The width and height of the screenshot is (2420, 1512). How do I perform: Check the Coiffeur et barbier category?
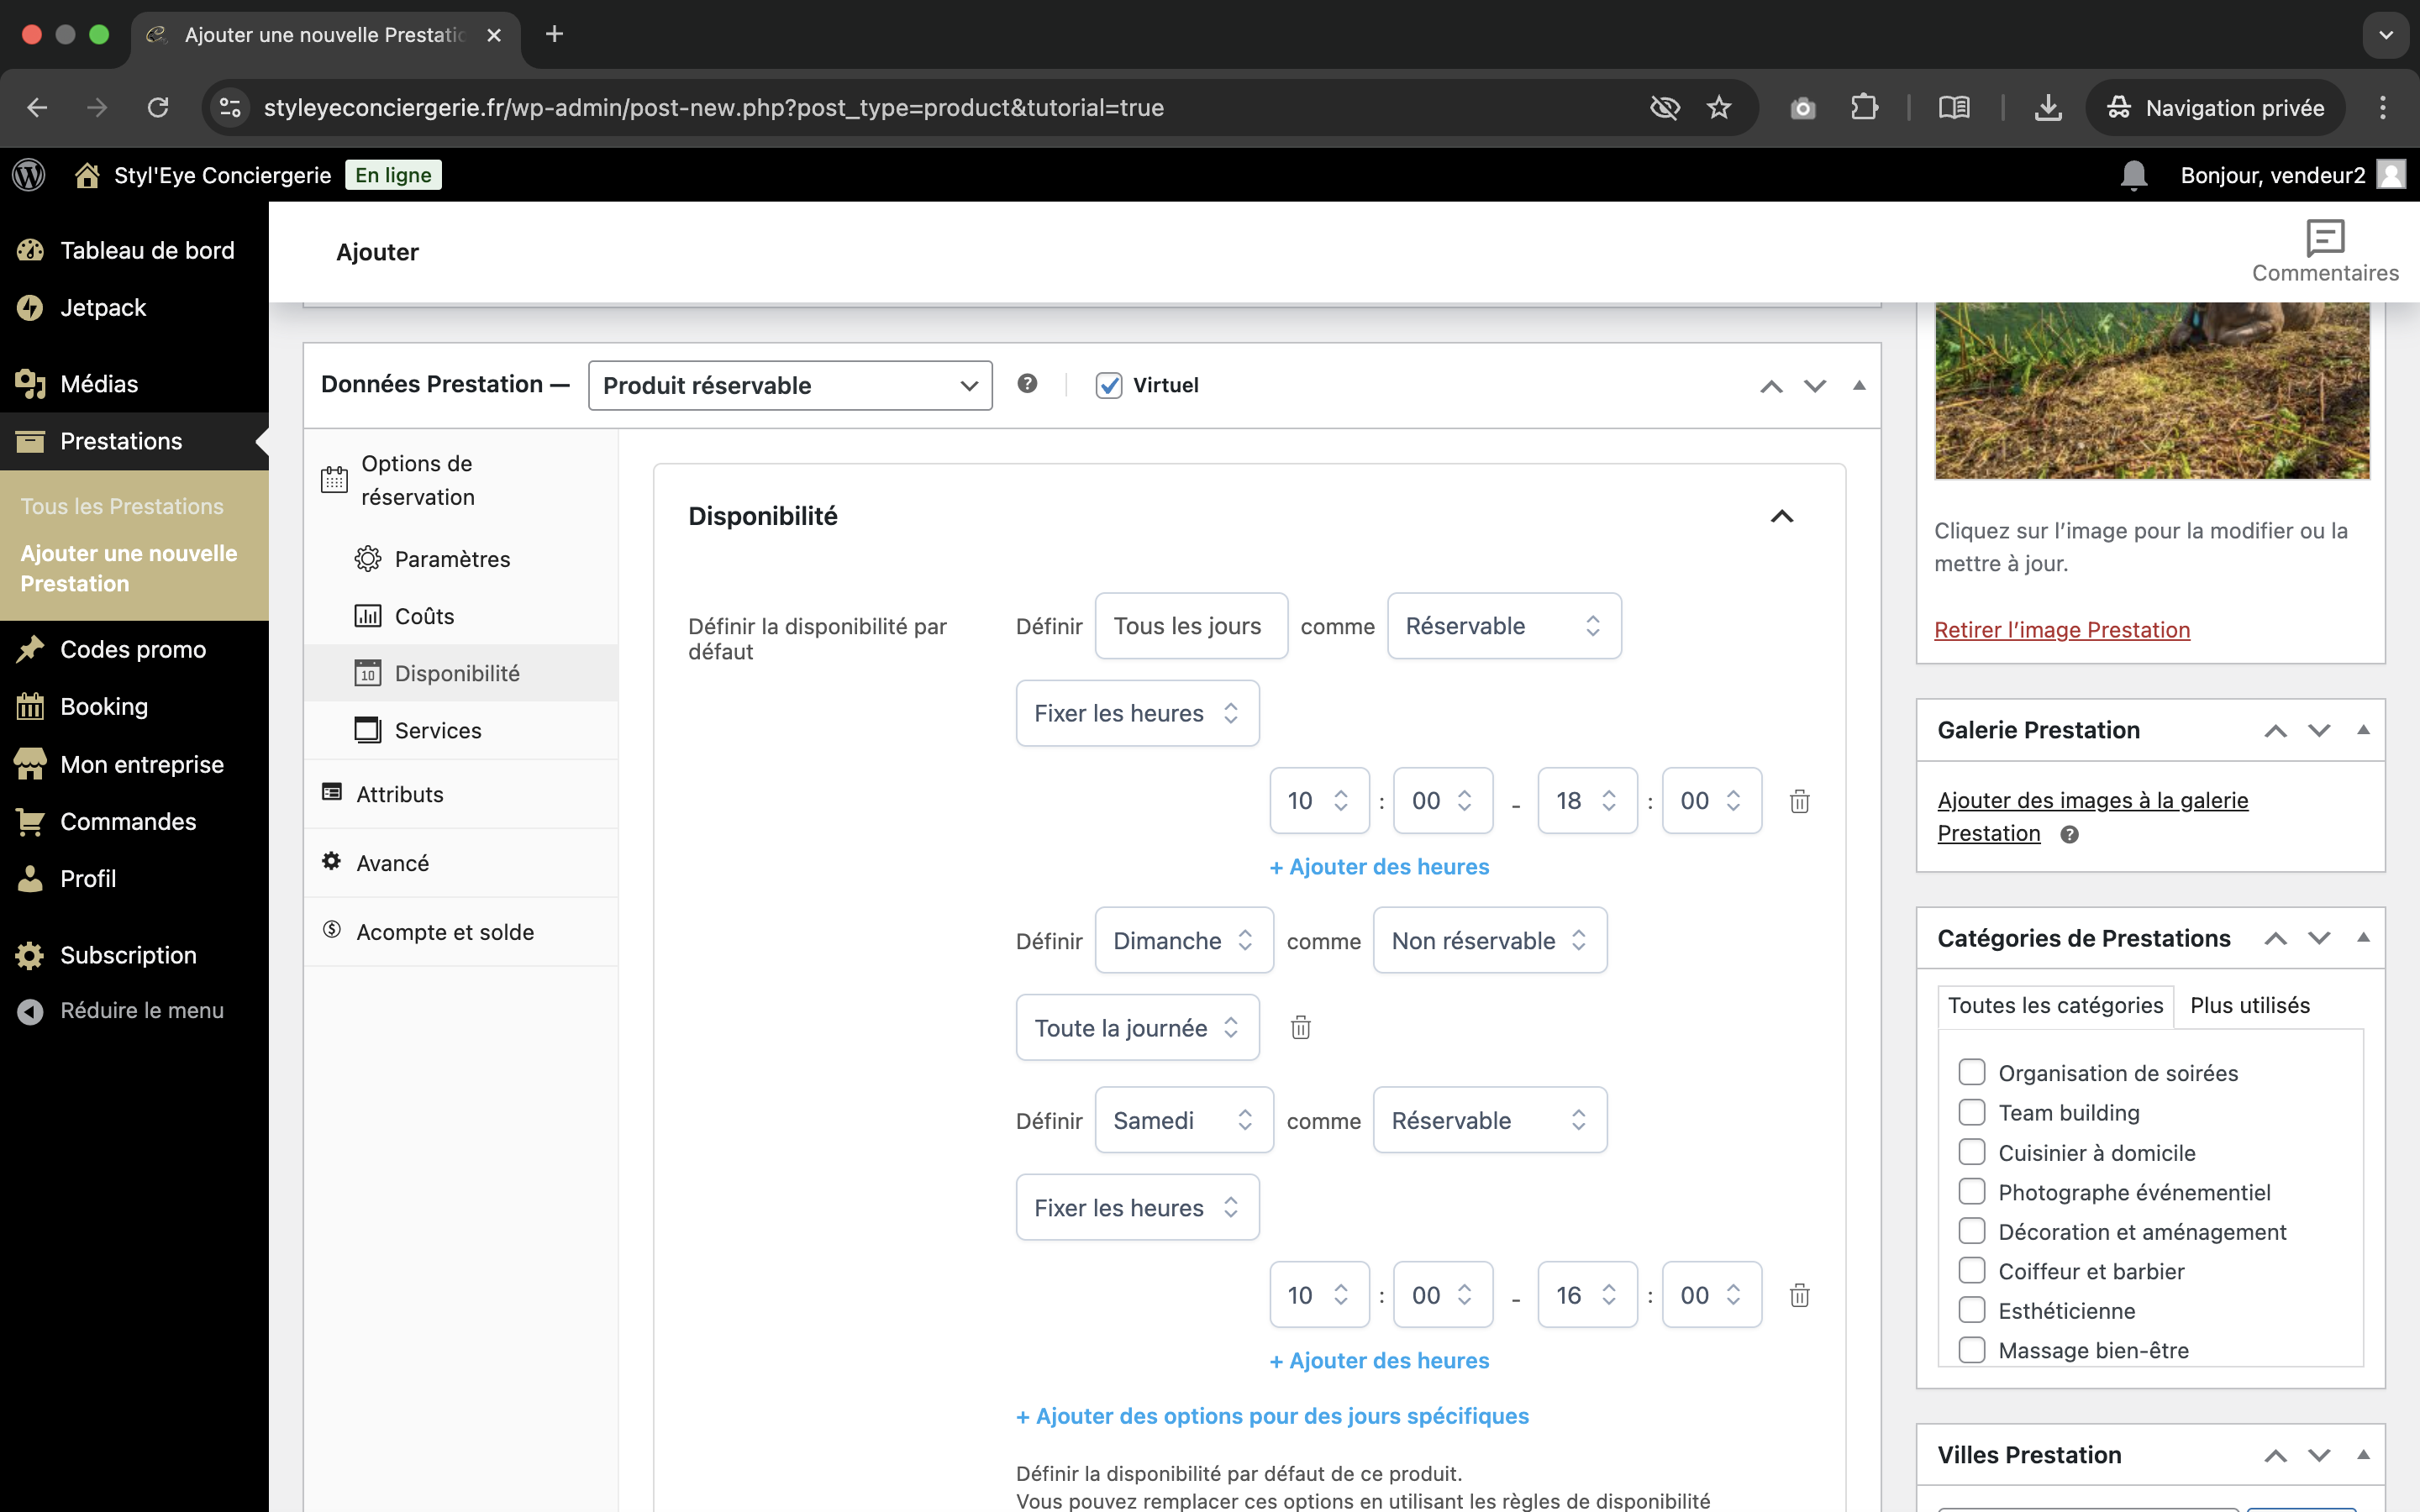(1971, 1271)
